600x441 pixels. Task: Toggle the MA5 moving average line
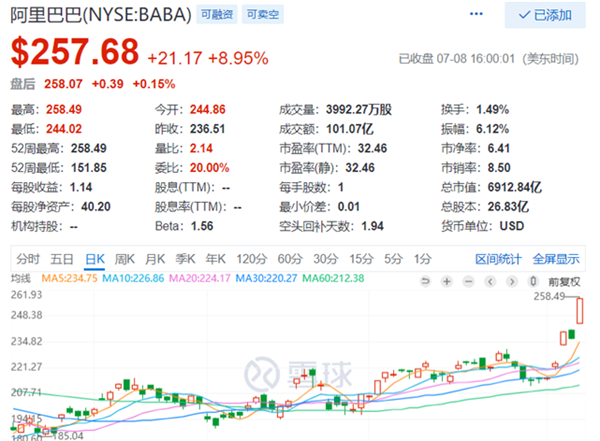(x=66, y=278)
